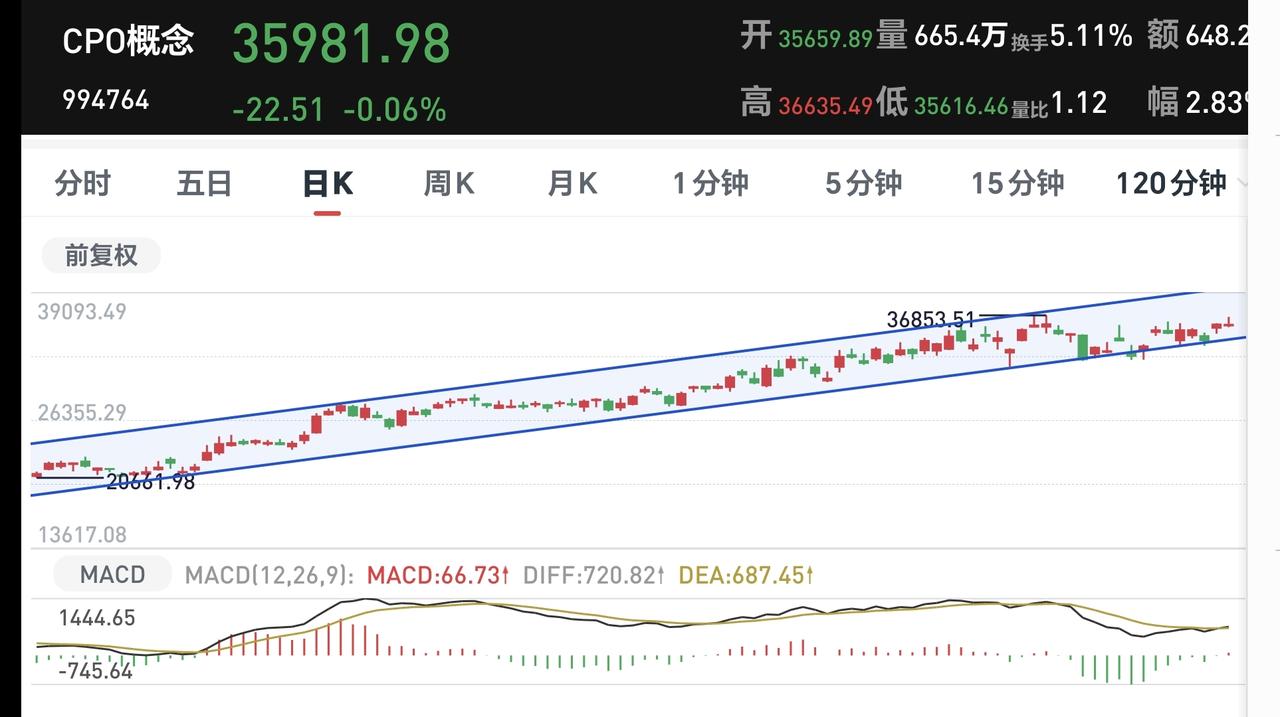This screenshot has height=717, width=1280.
Task: Click the DEA:687.45 indicator value
Action: (x=744, y=575)
